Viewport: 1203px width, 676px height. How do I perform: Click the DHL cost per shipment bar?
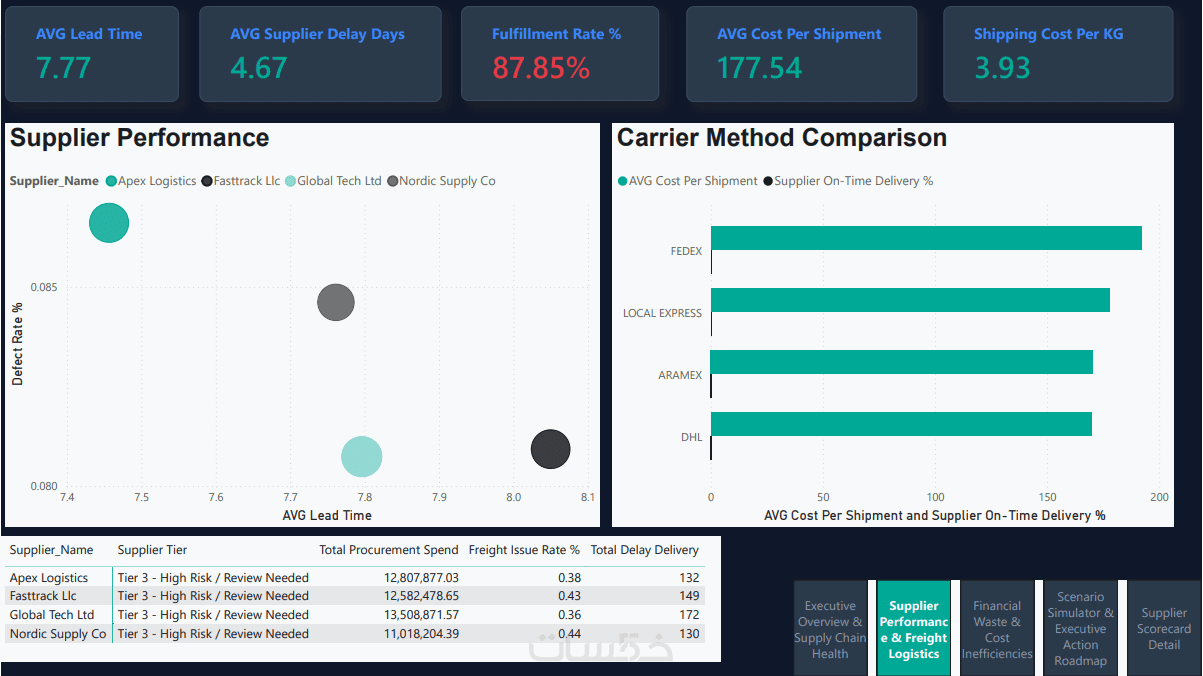tap(901, 424)
